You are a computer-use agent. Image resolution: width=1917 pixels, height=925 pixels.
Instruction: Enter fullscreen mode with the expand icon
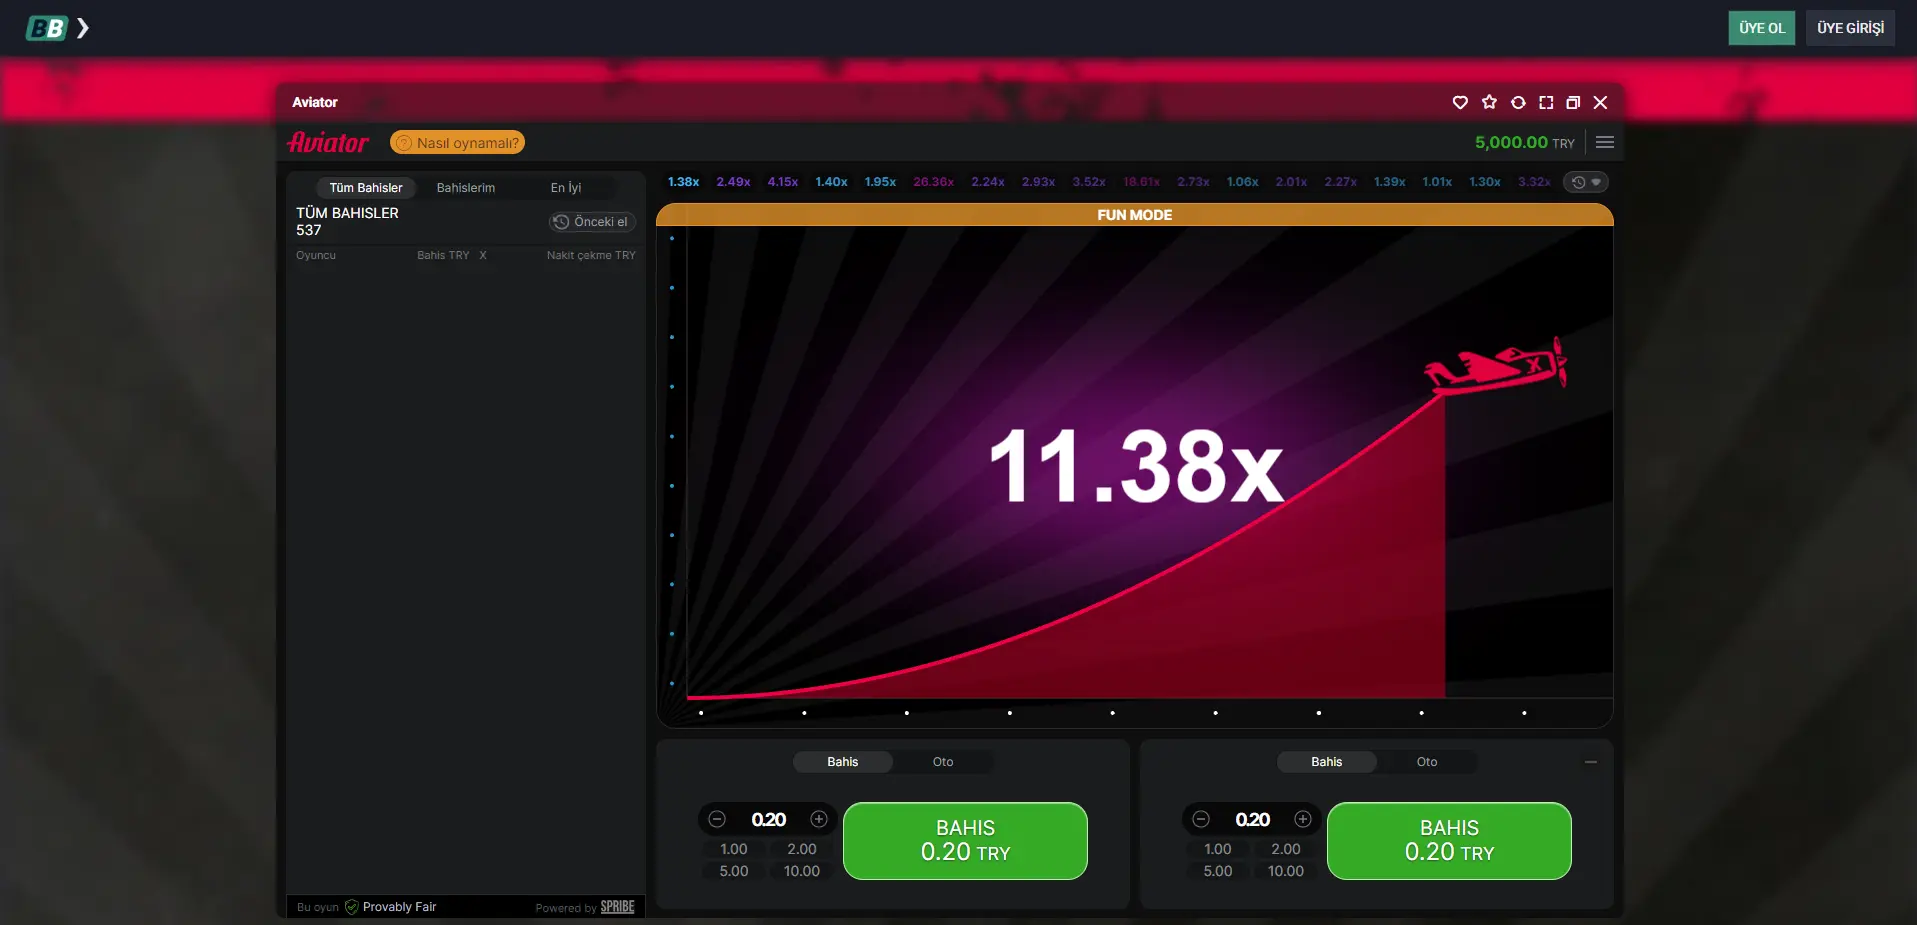tap(1546, 102)
